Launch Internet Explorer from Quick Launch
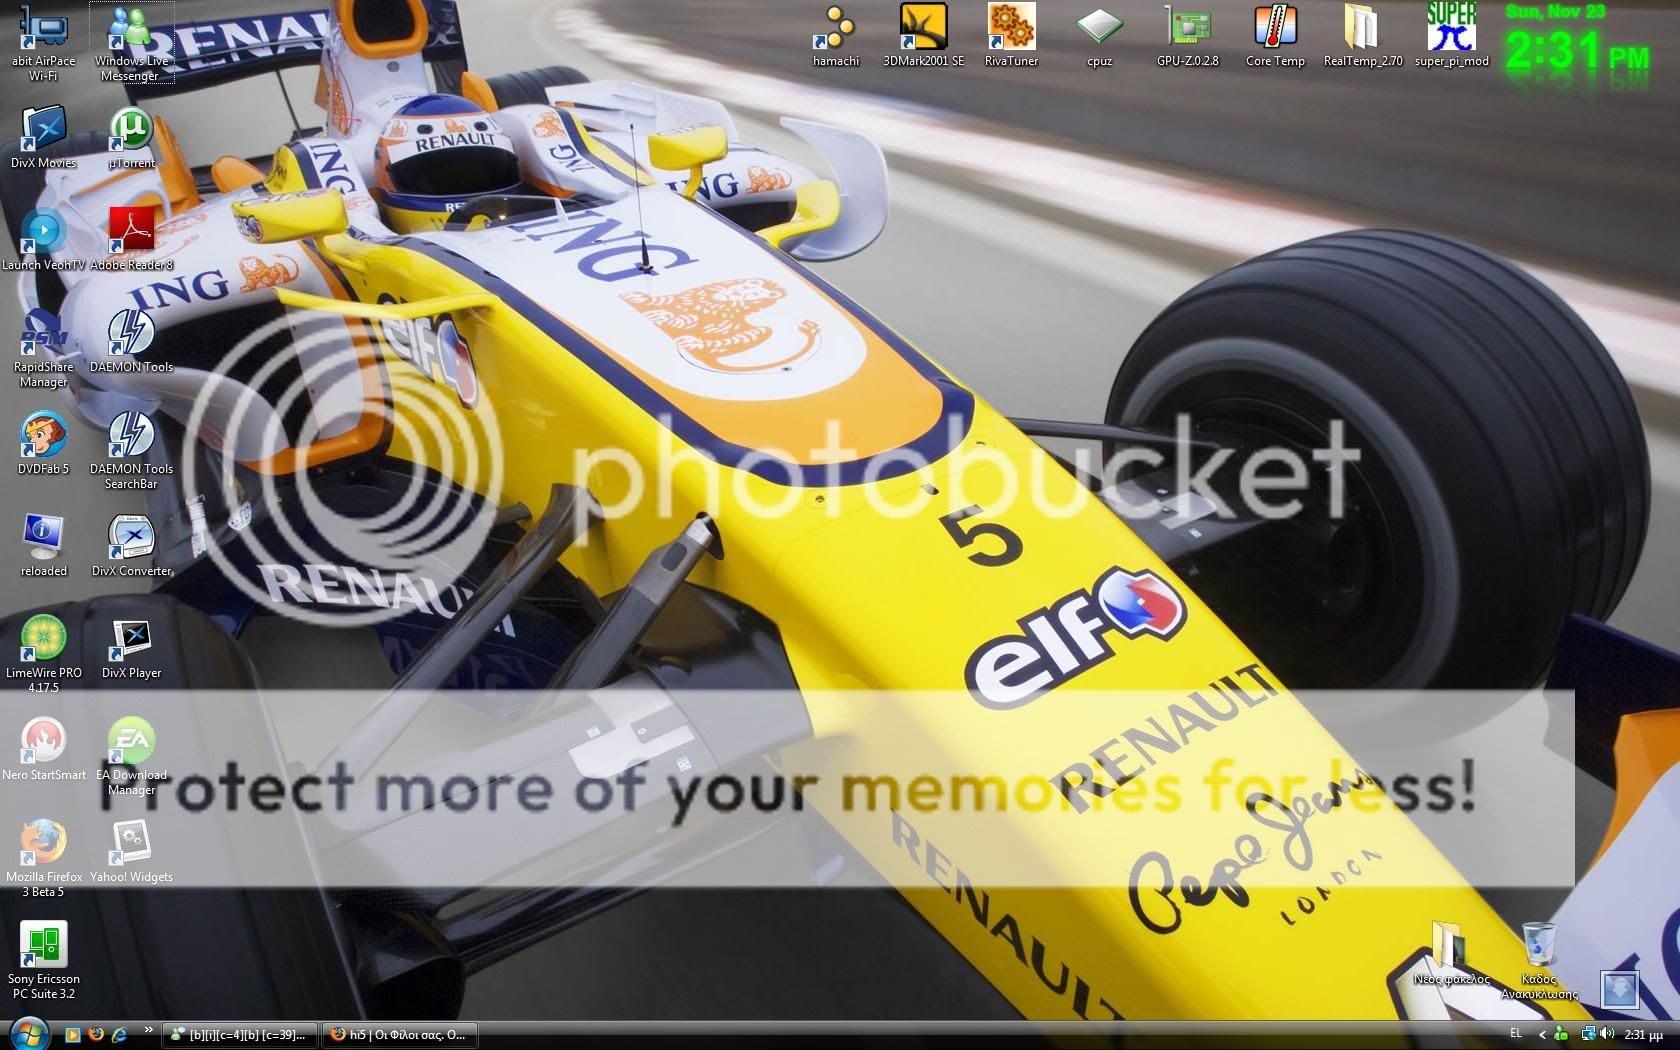Image resolution: width=1680 pixels, height=1050 pixels. coord(119,1034)
